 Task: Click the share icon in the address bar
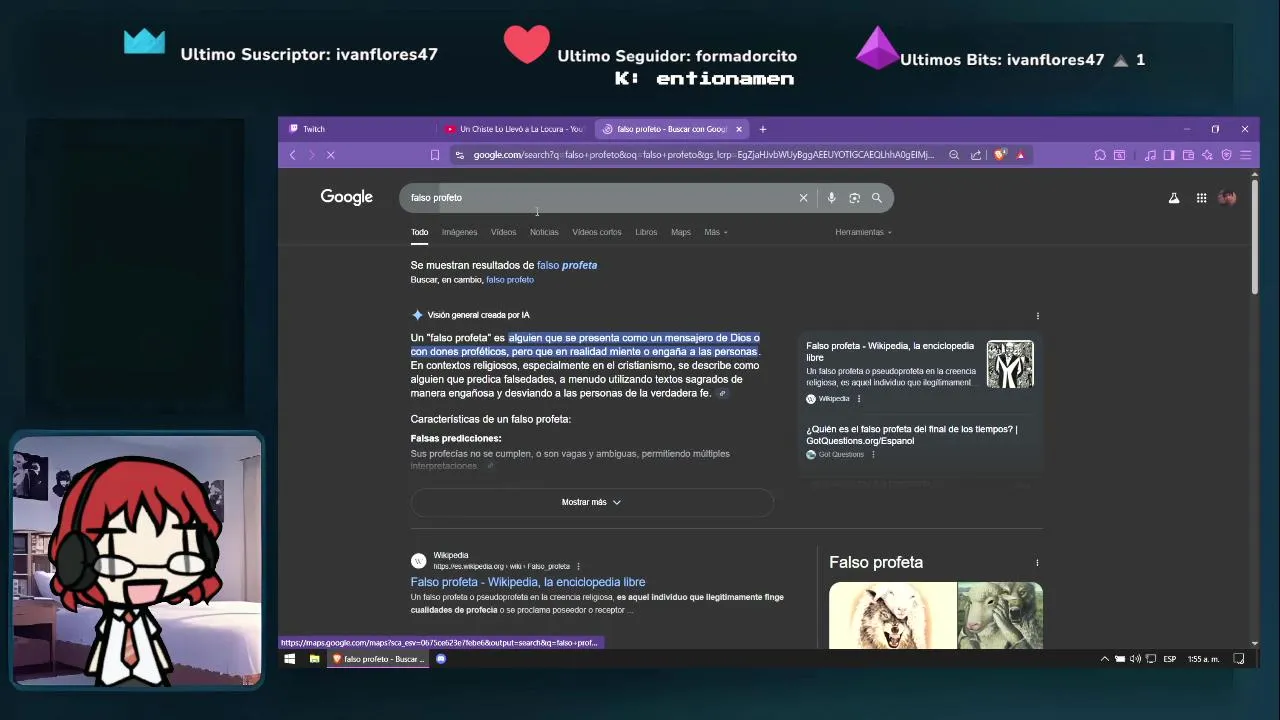coord(976,155)
